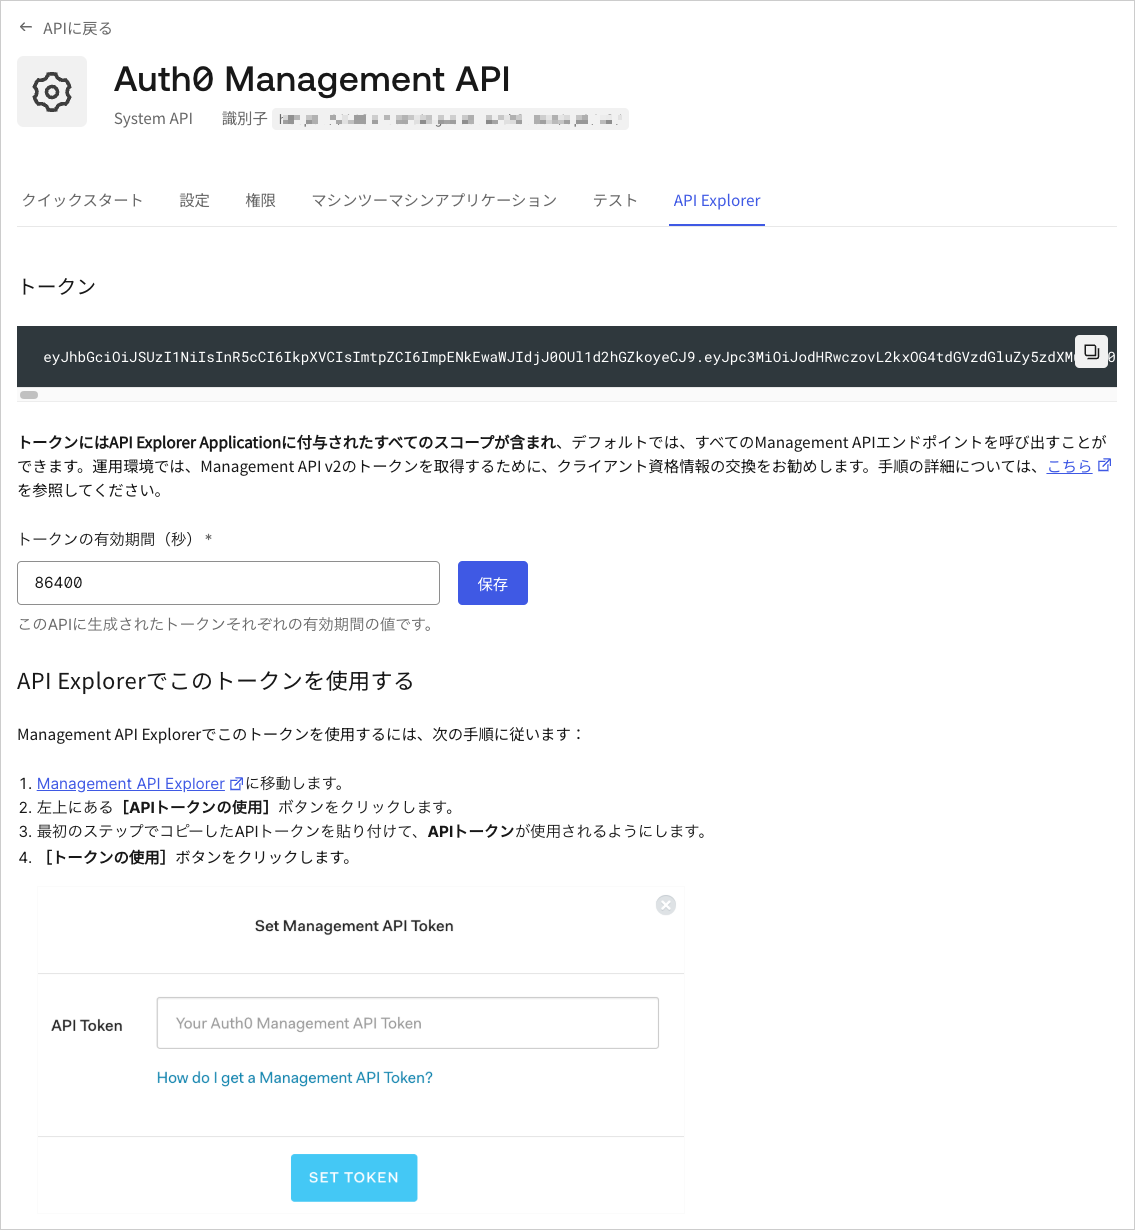Switch to the 設定 tab

point(194,200)
